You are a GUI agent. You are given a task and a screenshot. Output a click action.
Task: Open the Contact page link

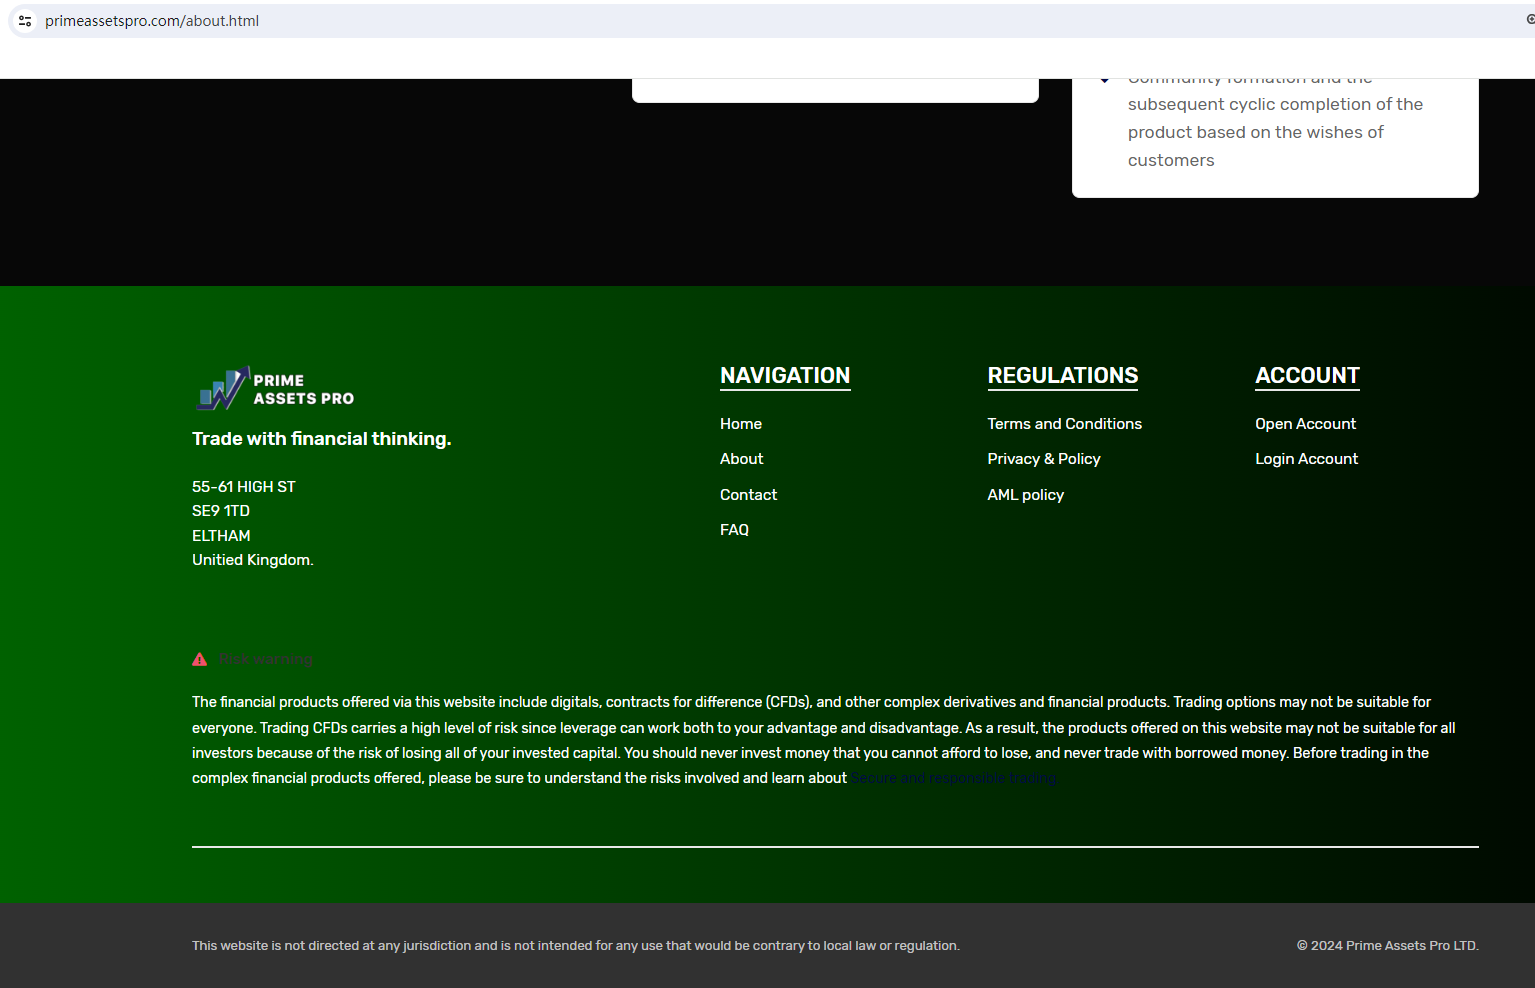(748, 495)
